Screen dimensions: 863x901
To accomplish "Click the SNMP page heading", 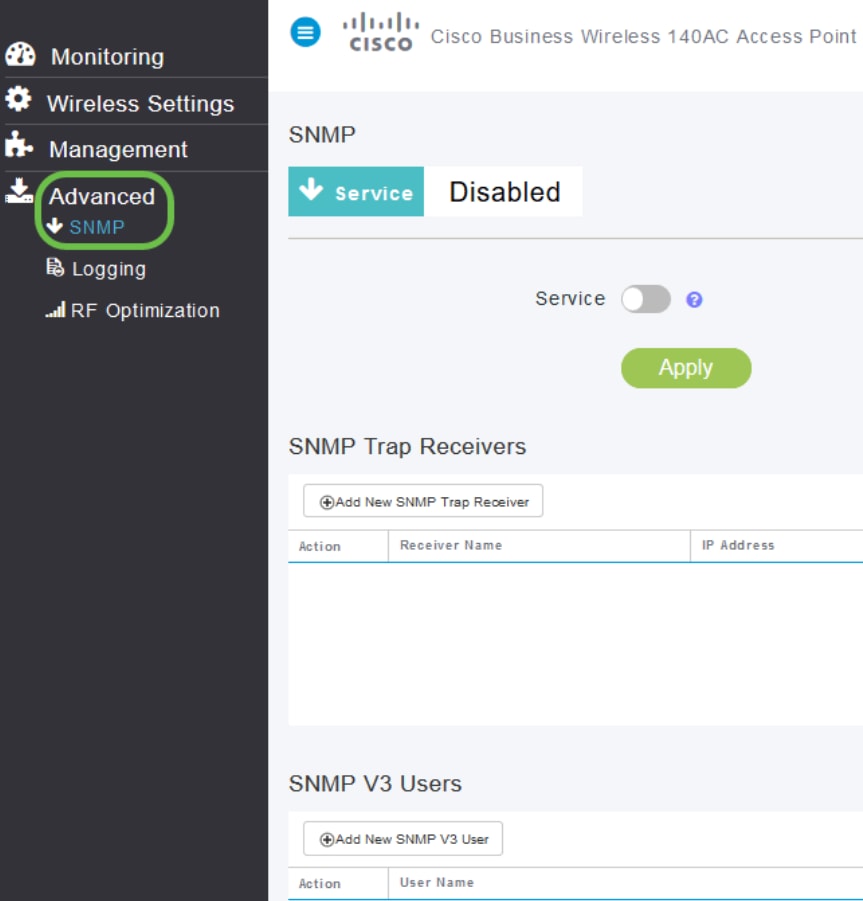I will pyautogui.click(x=322, y=134).
